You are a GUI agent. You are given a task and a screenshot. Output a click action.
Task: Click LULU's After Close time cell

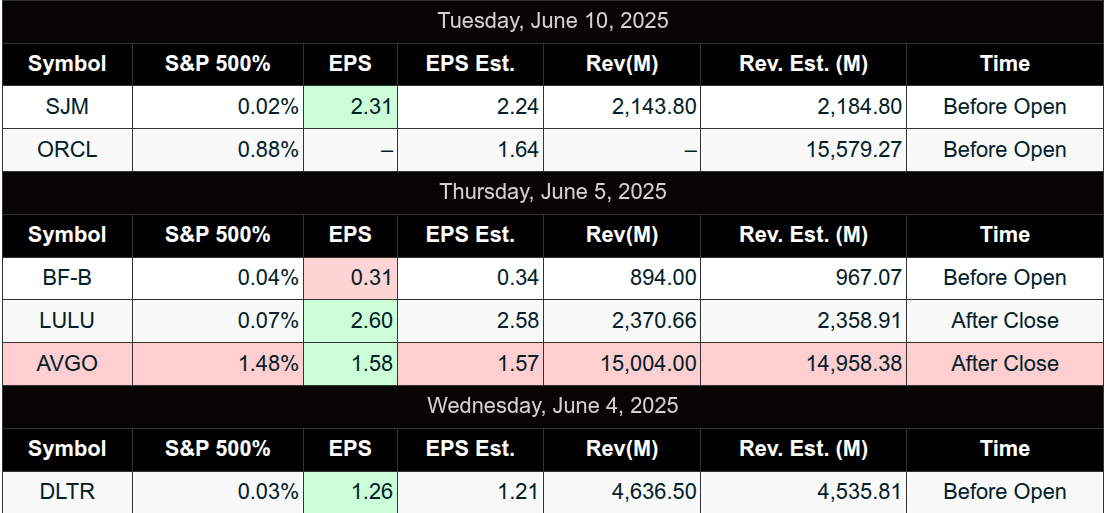[1005, 321]
